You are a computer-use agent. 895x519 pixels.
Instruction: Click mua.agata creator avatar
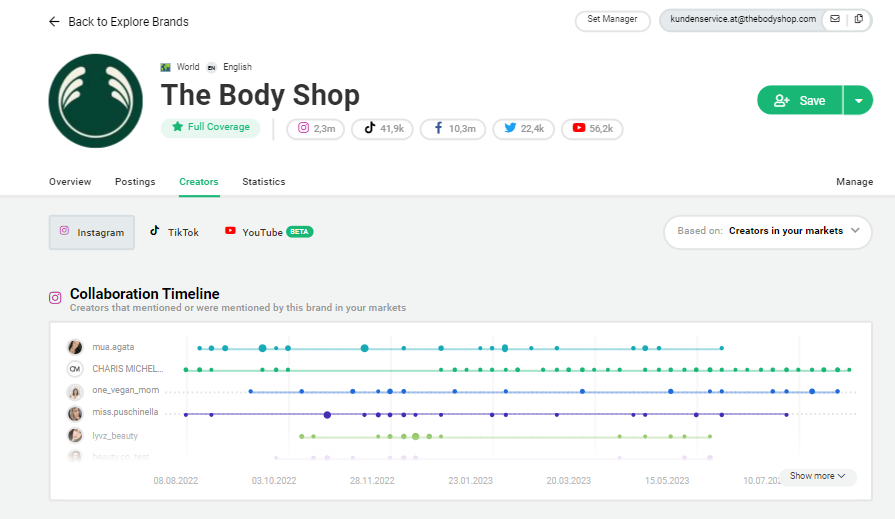click(x=75, y=347)
